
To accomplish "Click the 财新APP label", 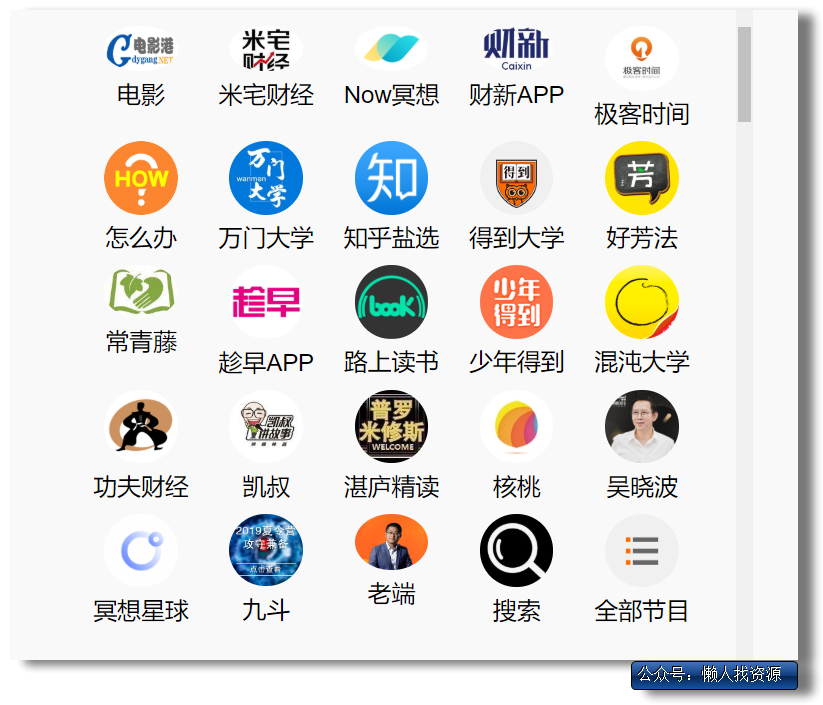I will point(516,95).
